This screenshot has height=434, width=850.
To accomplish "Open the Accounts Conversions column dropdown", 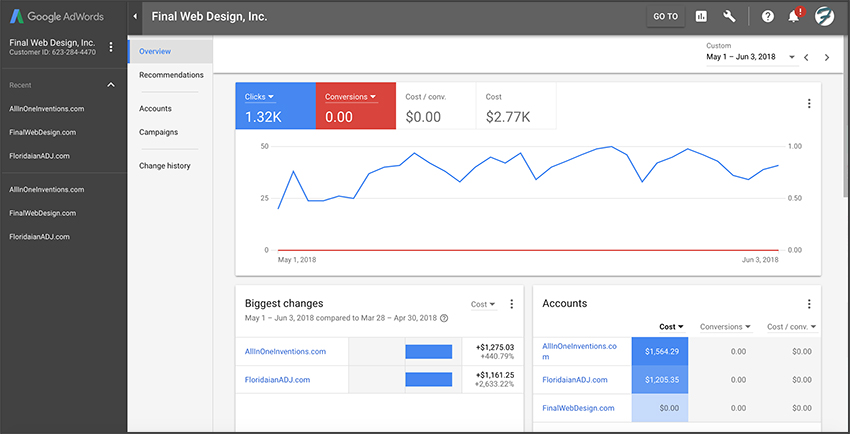I will click(x=725, y=327).
